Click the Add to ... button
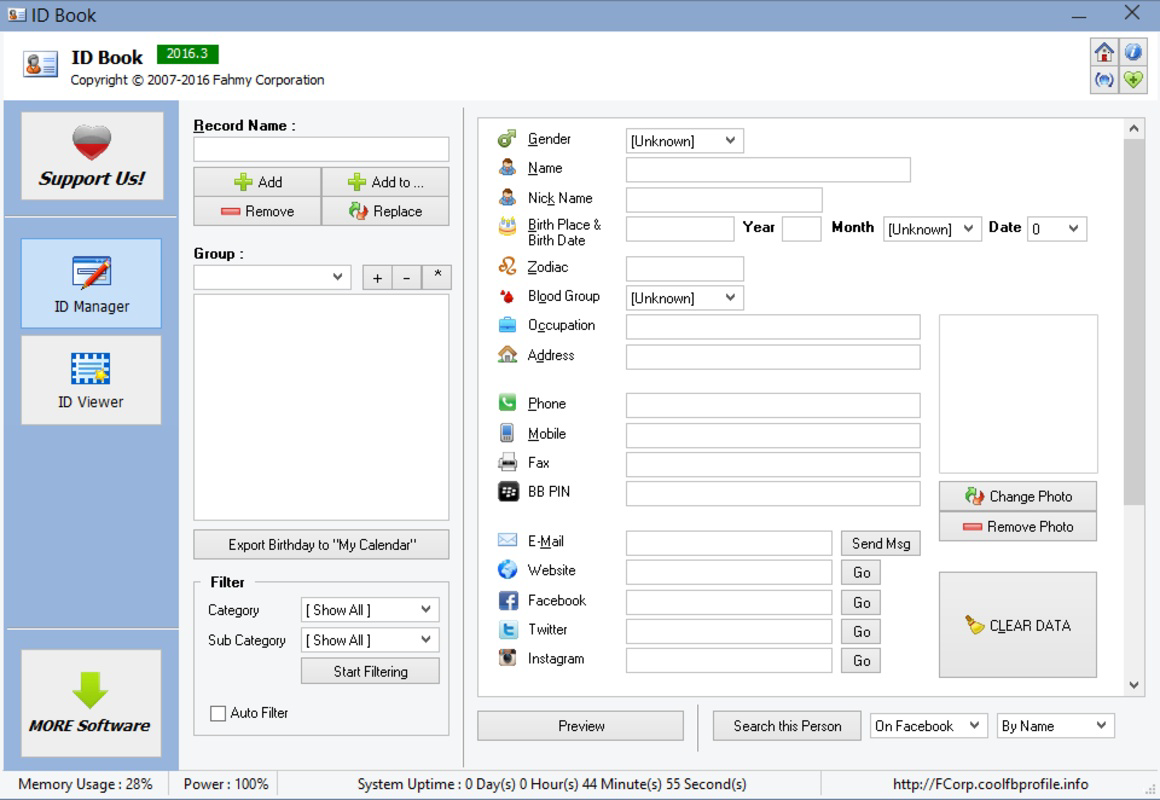This screenshot has height=800, width=1160. click(385, 182)
